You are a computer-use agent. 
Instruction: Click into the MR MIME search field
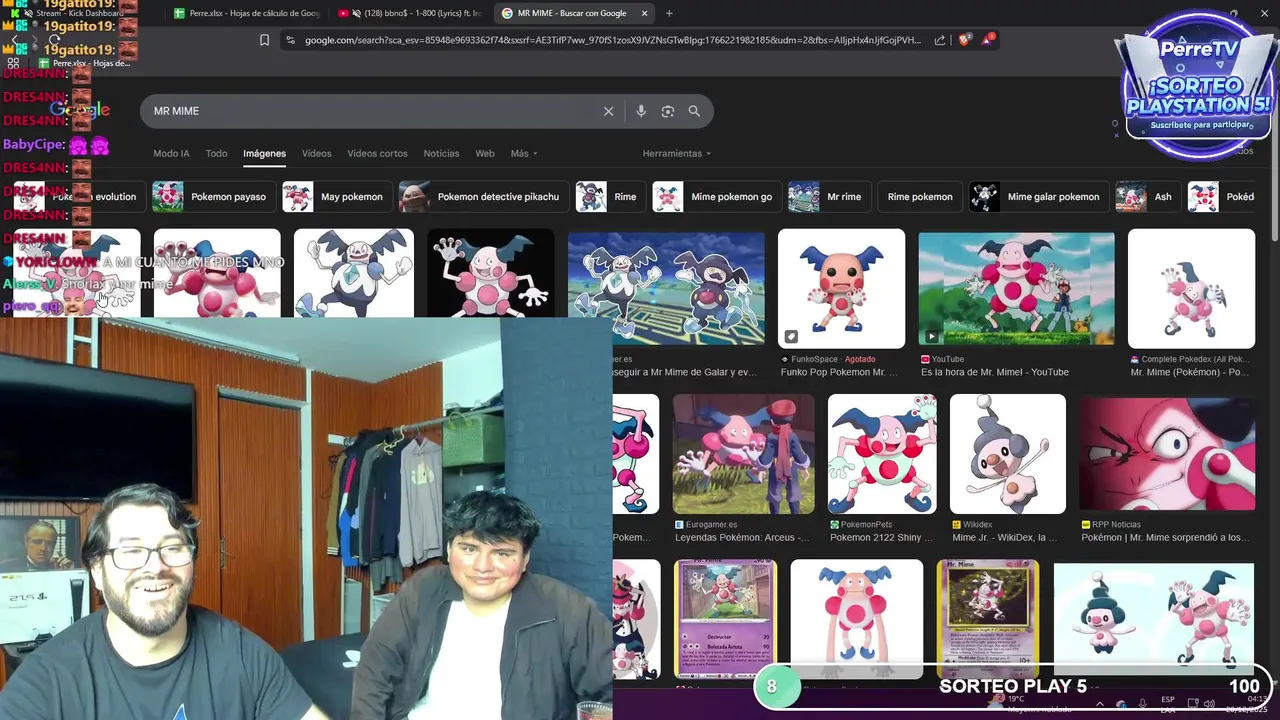[375, 111]
